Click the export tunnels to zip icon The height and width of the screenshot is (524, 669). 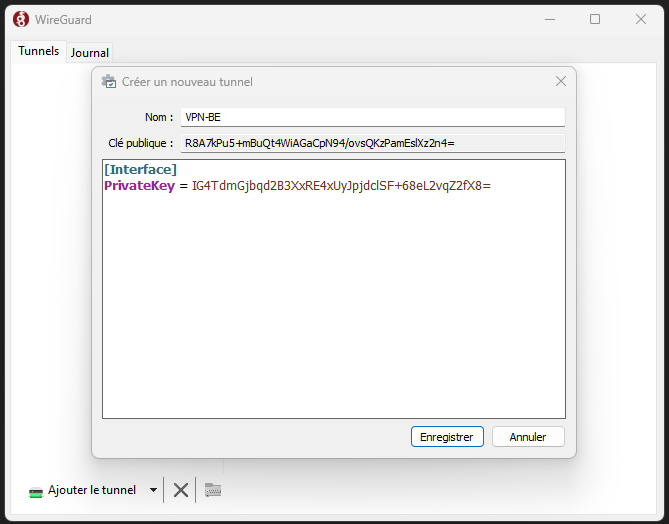pos(212,490)
